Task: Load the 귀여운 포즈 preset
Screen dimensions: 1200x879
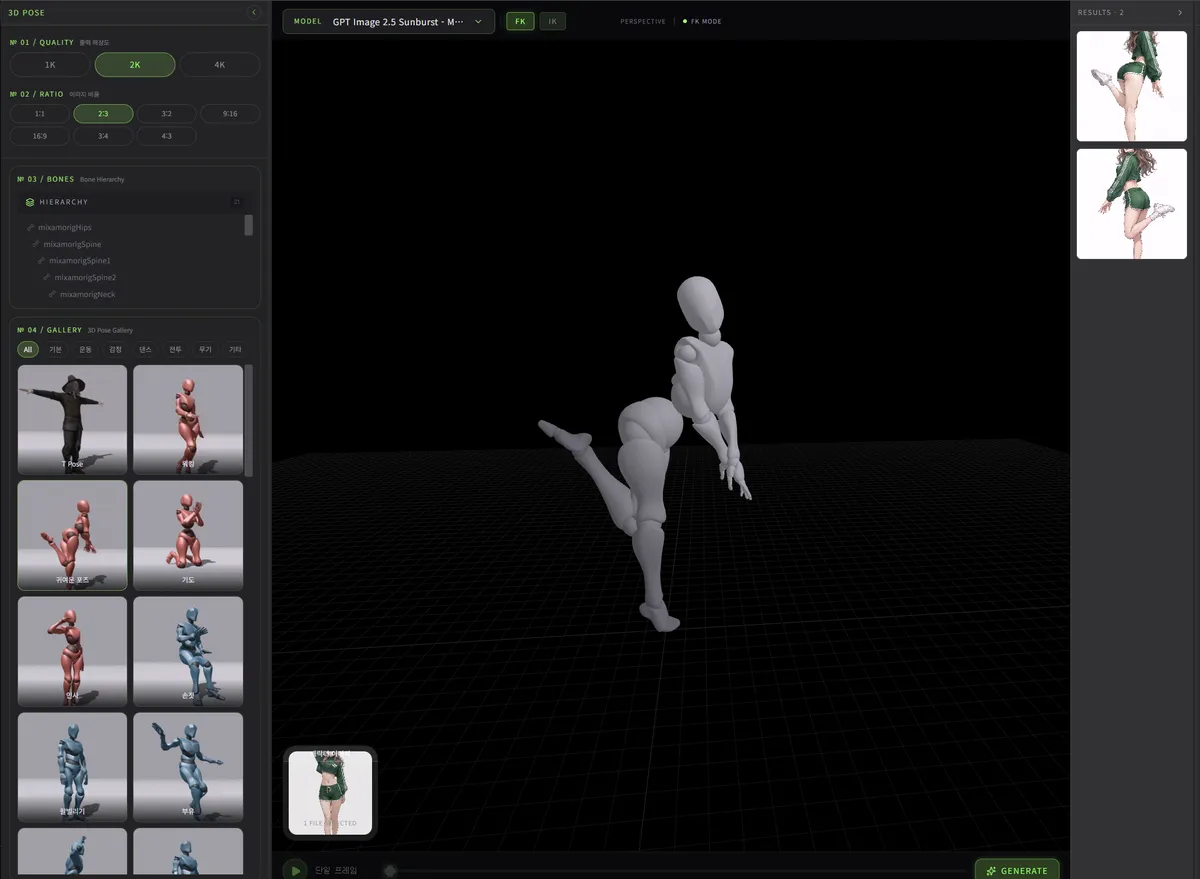Action: [x=72, y=535]
